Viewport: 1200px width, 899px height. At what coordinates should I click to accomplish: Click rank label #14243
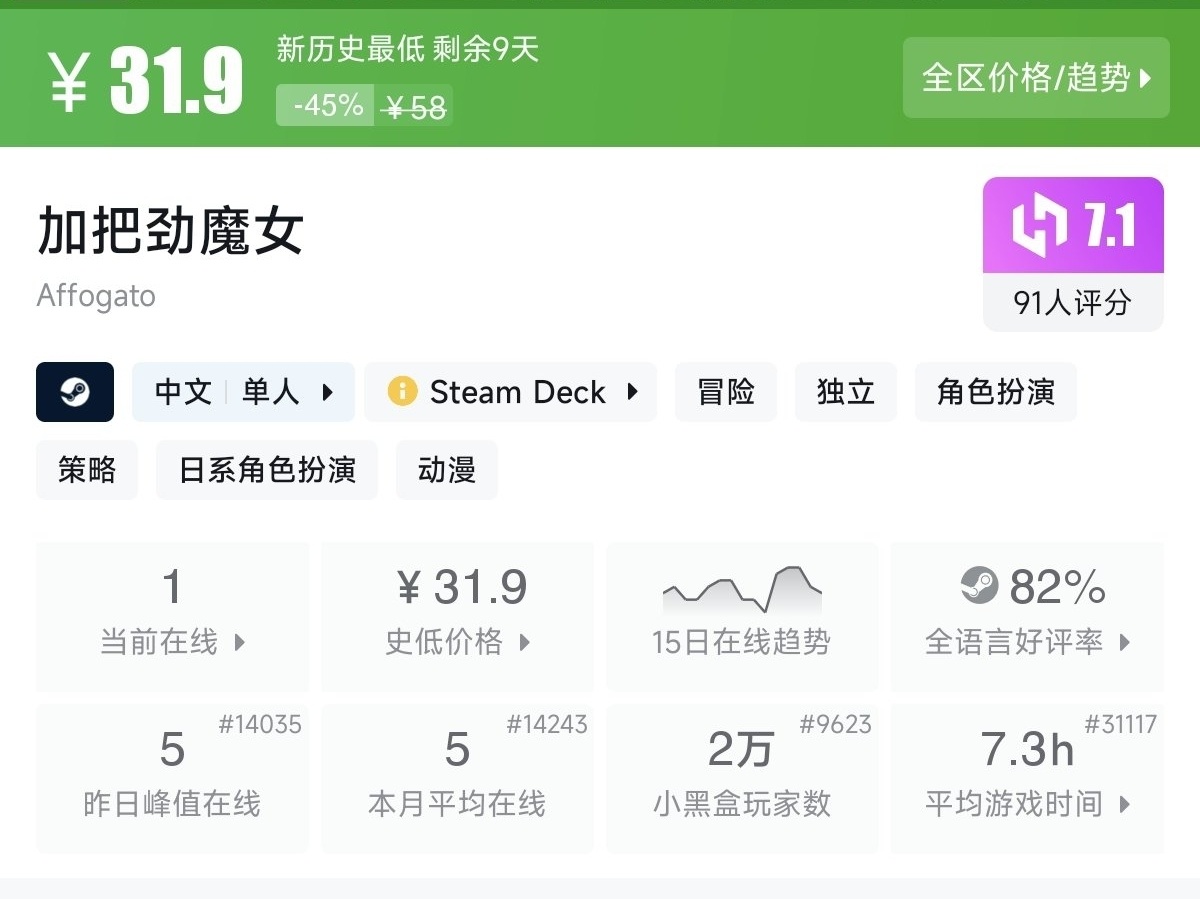[x=546, y=724]
